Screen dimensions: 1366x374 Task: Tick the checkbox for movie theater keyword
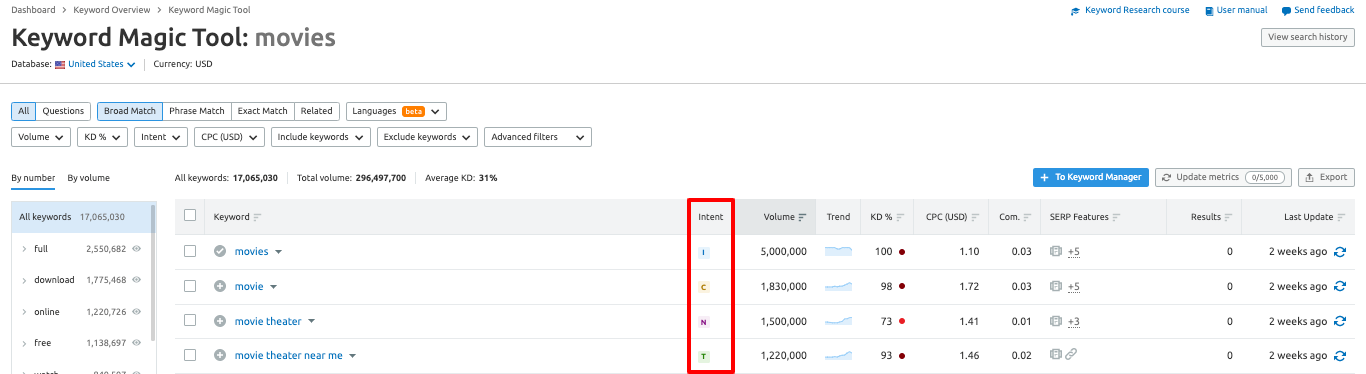[x=190, y=321]
